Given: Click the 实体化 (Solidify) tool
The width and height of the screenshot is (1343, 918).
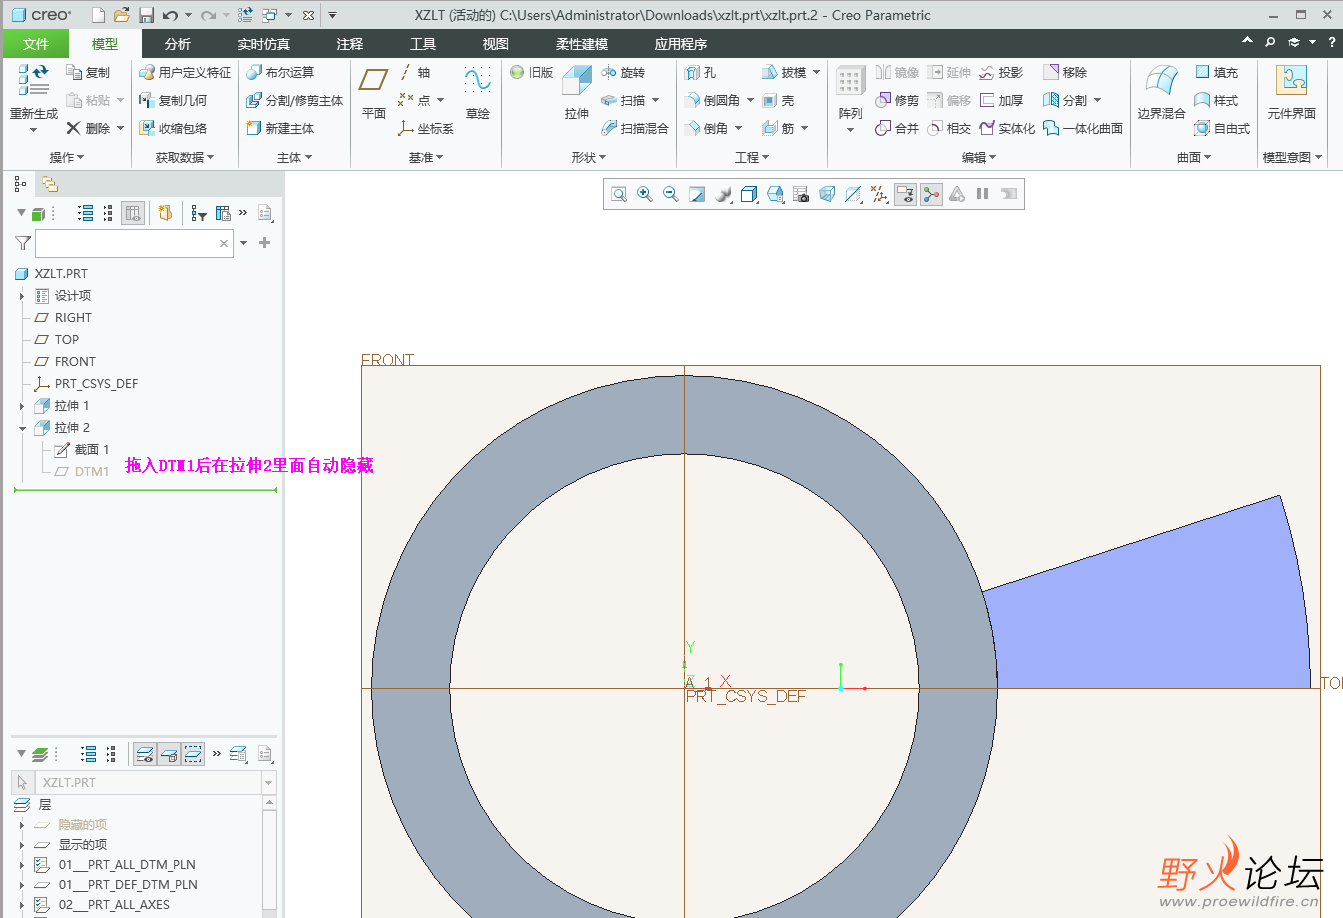Looking at the screenshot, I should [x=1007, y=128].
